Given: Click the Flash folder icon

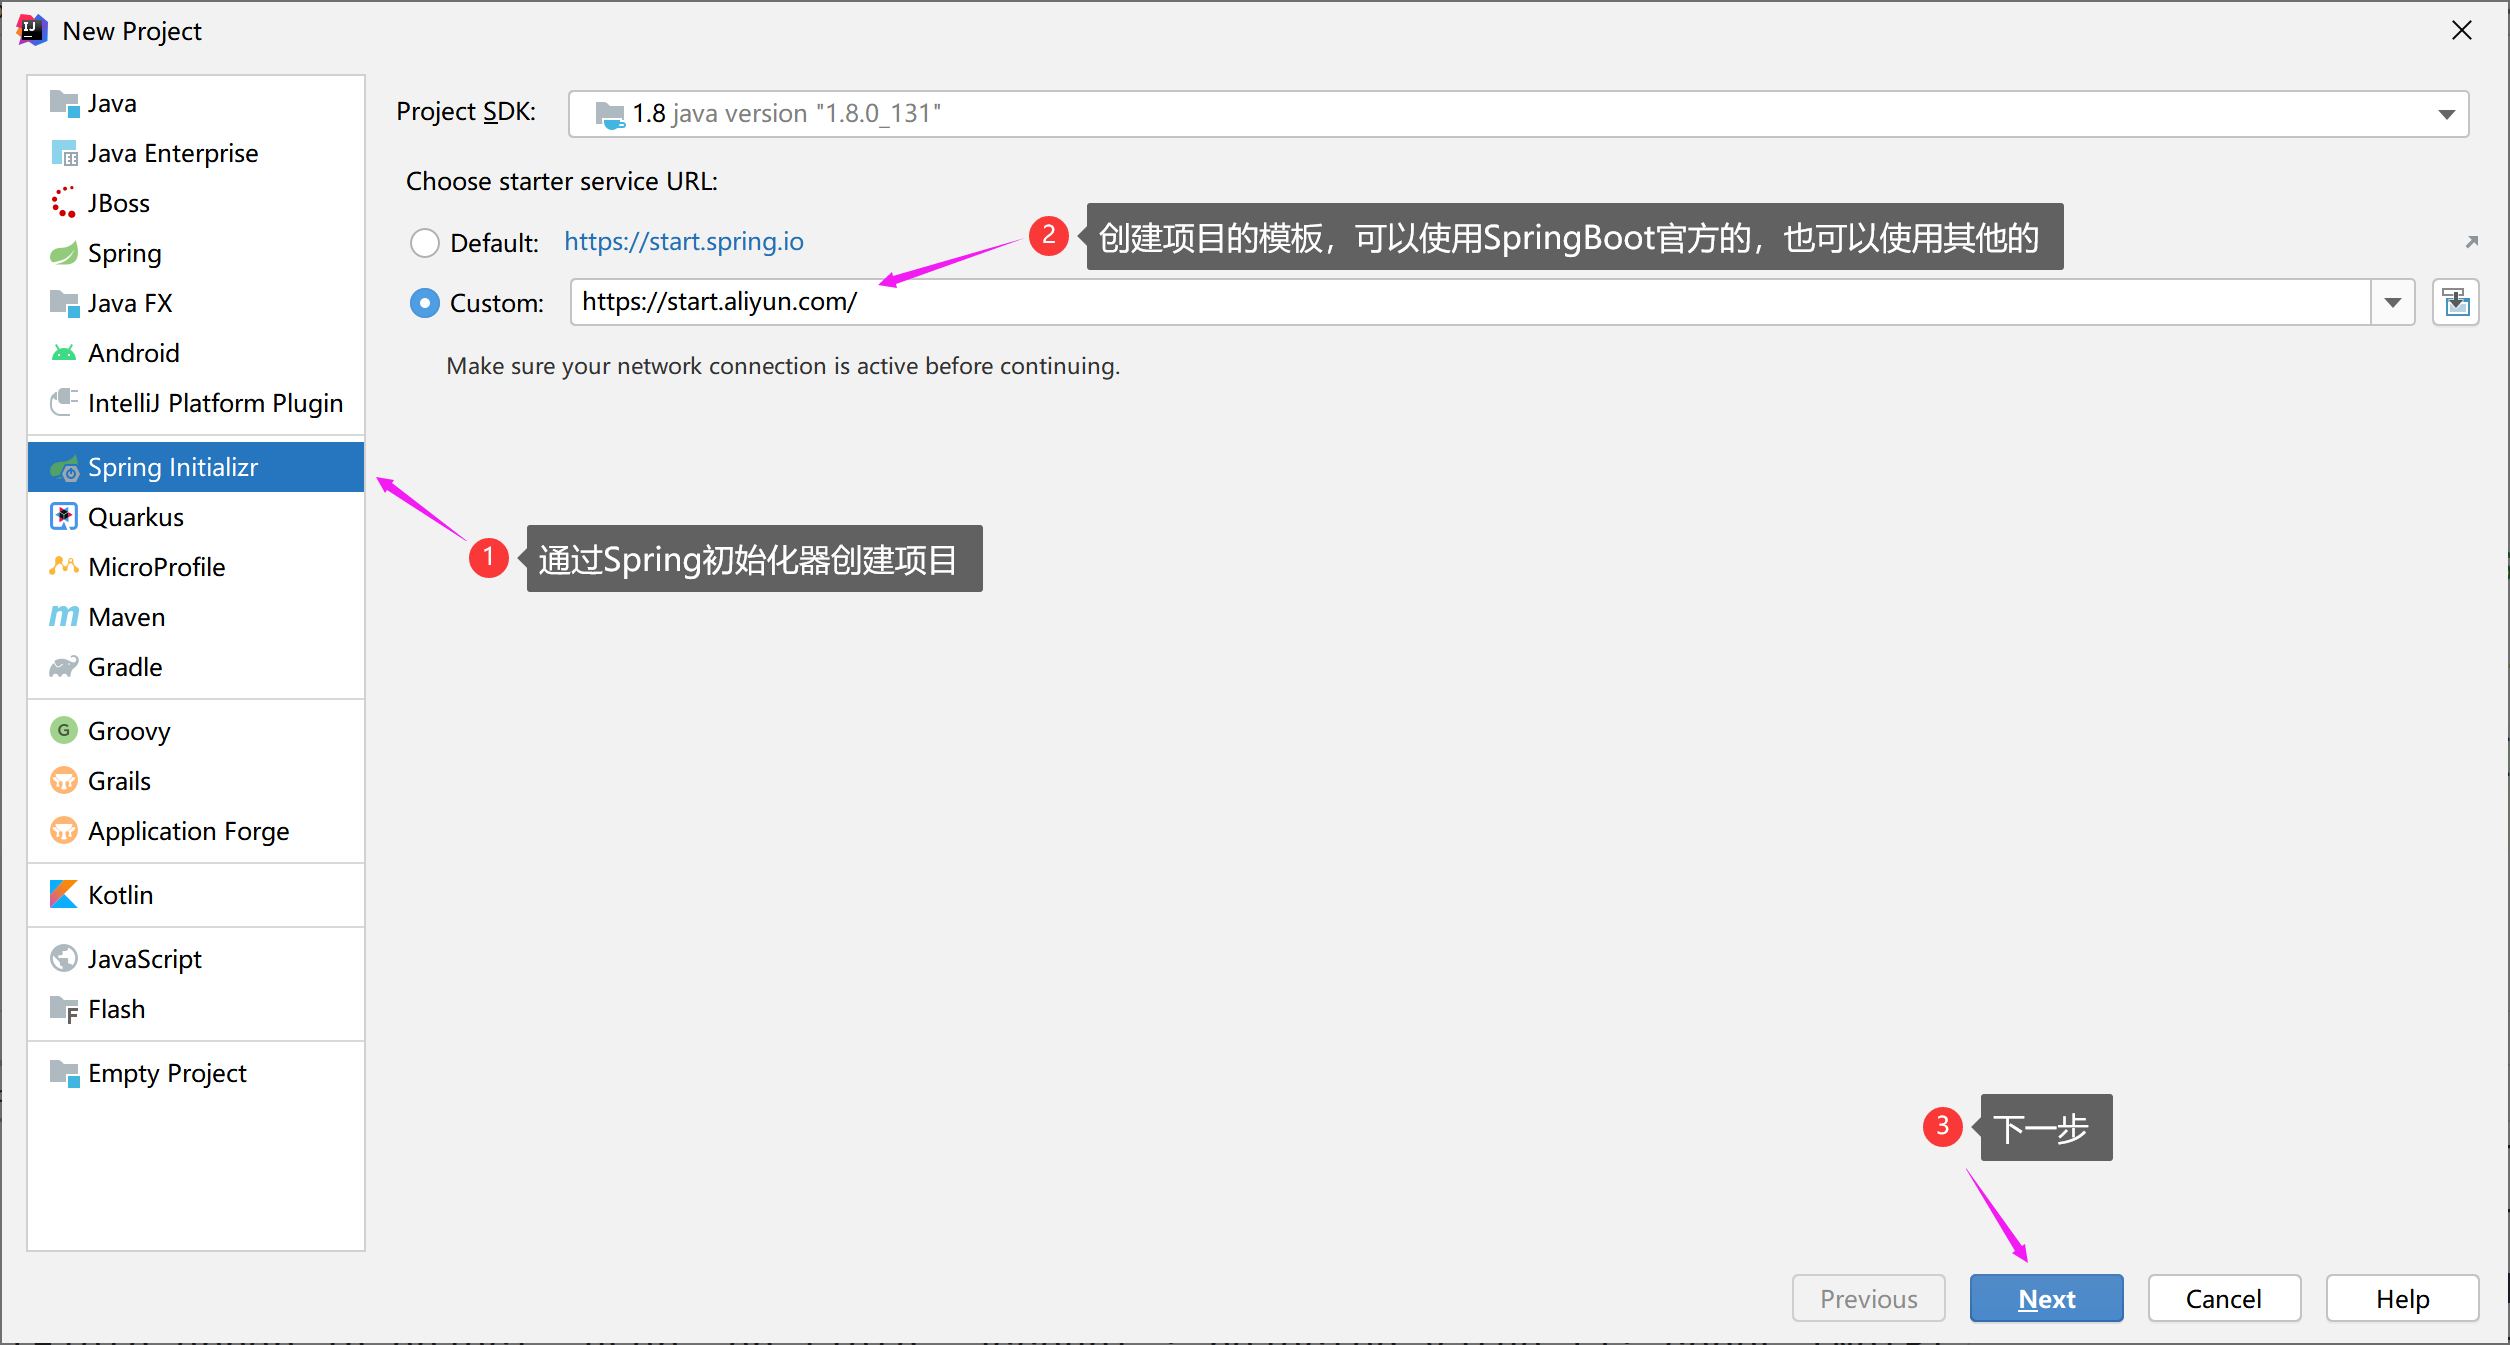Looking at the screenshot, I should tap(64, 1009).
